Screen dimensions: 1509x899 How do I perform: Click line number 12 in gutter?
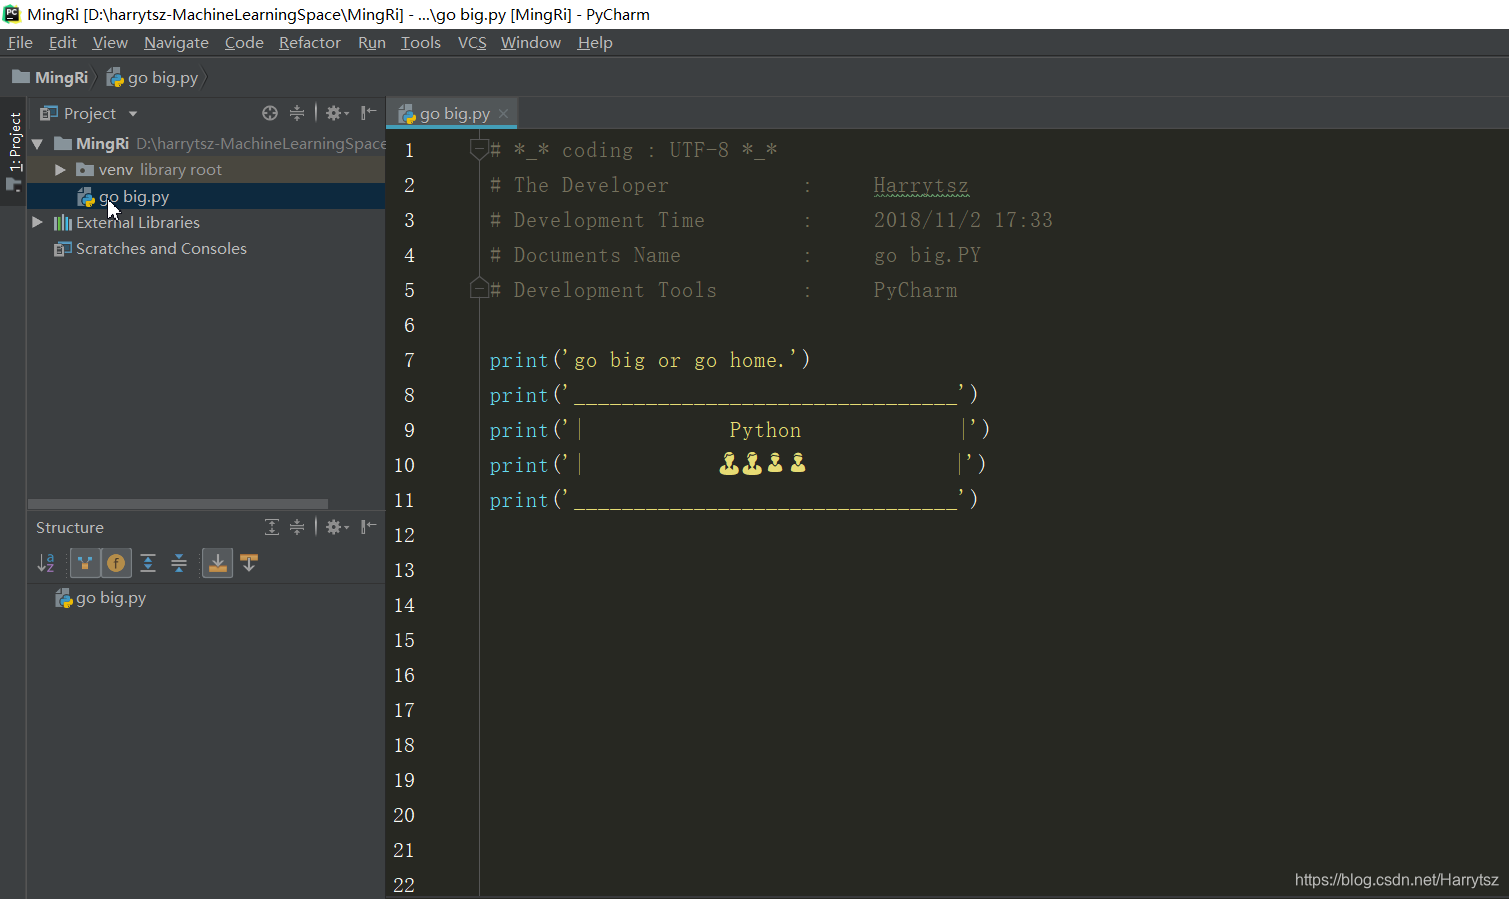pyautogui.click(x=404, y=535)
